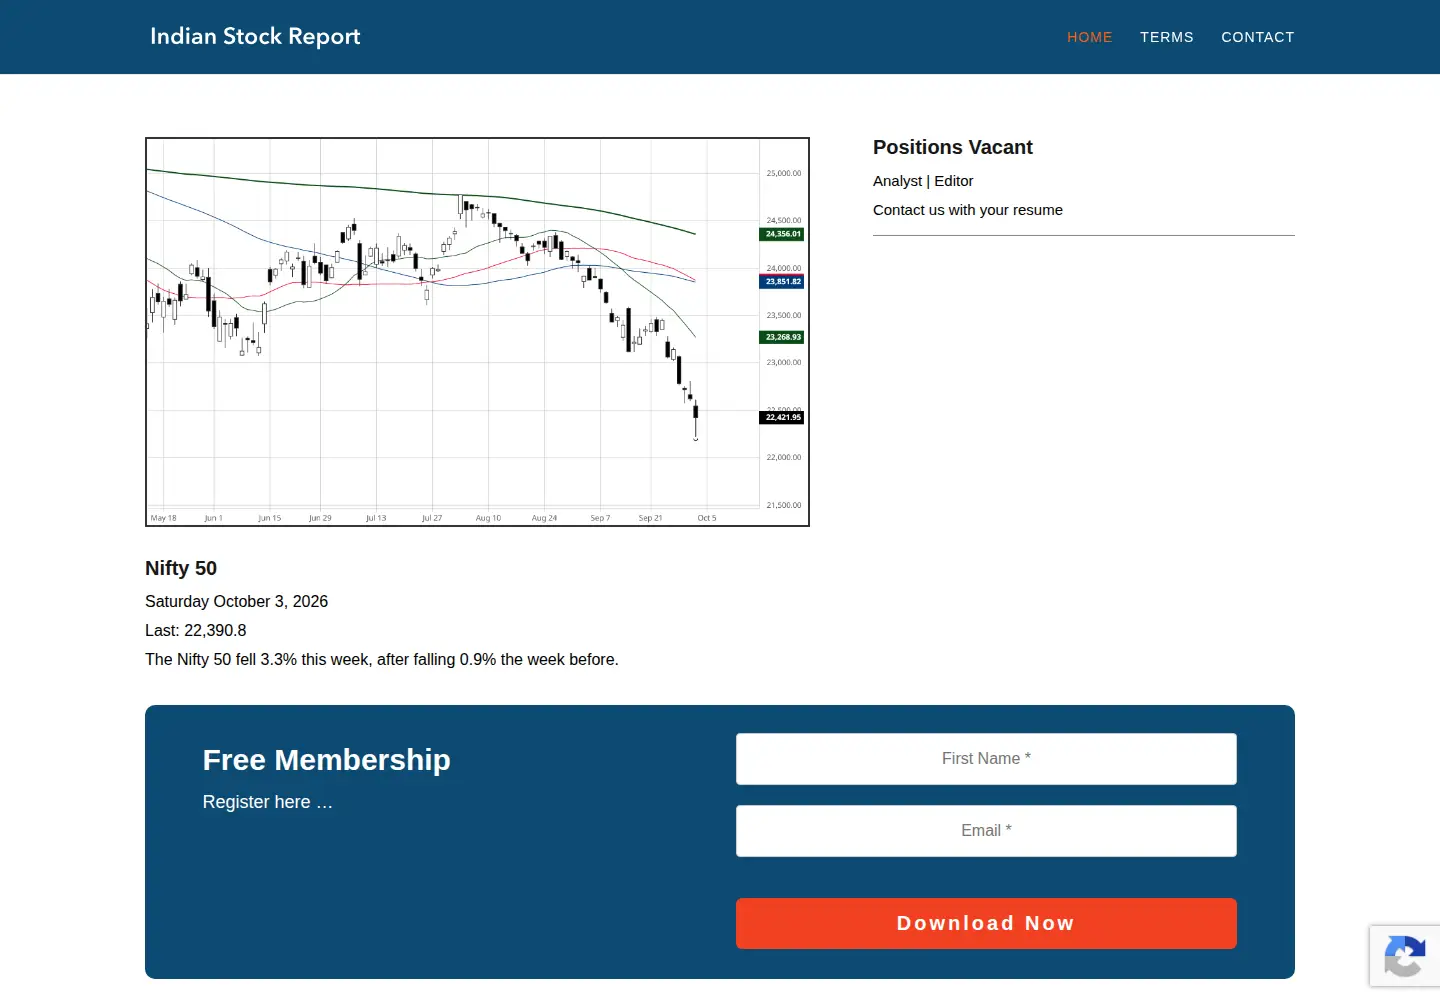1440x1000 pixels.
Task: Go to the HOME menu item
Action: click(x=1090, y=37)
